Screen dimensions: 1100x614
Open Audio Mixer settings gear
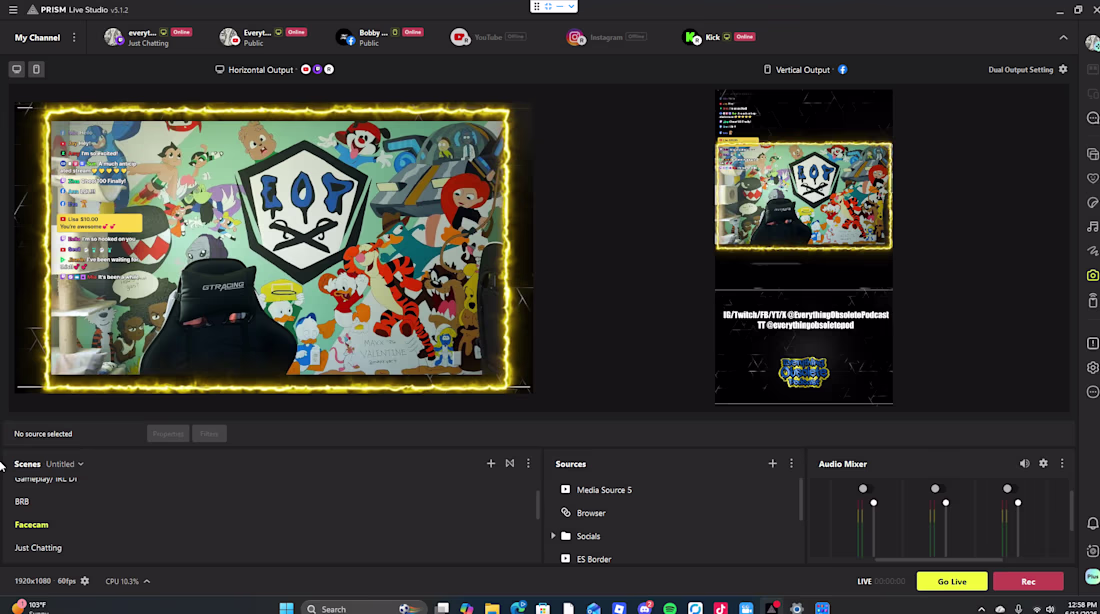click(x=1043, y=464)
